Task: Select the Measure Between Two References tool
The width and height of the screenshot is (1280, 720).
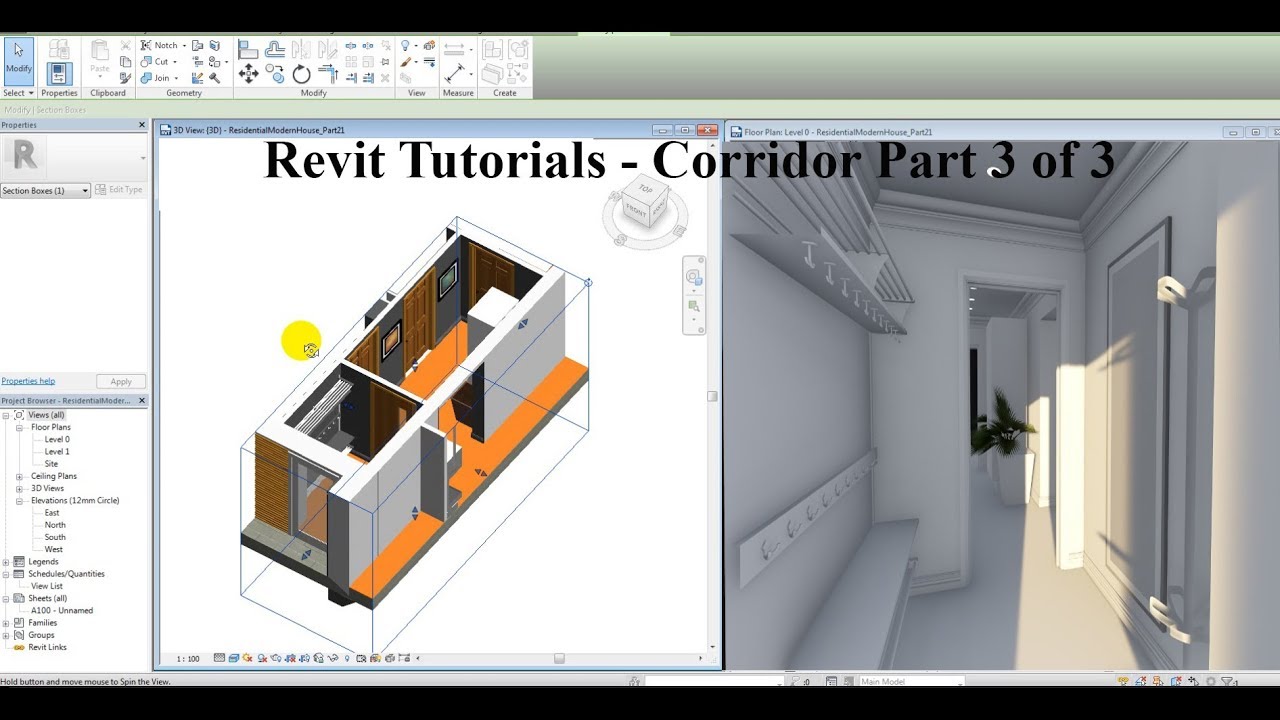Action: click(454, 73)
